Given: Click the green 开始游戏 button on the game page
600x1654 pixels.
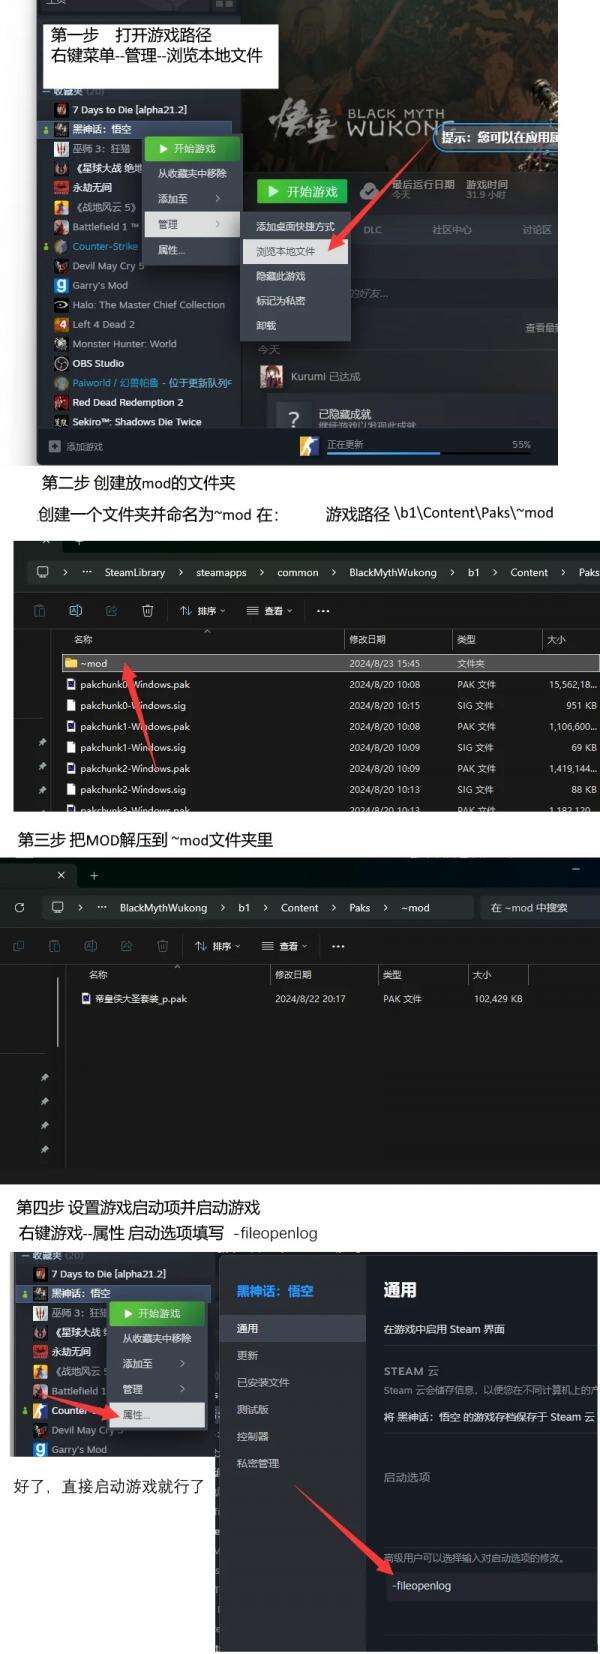Looking at the screenshot, I should tap(302, 191).
